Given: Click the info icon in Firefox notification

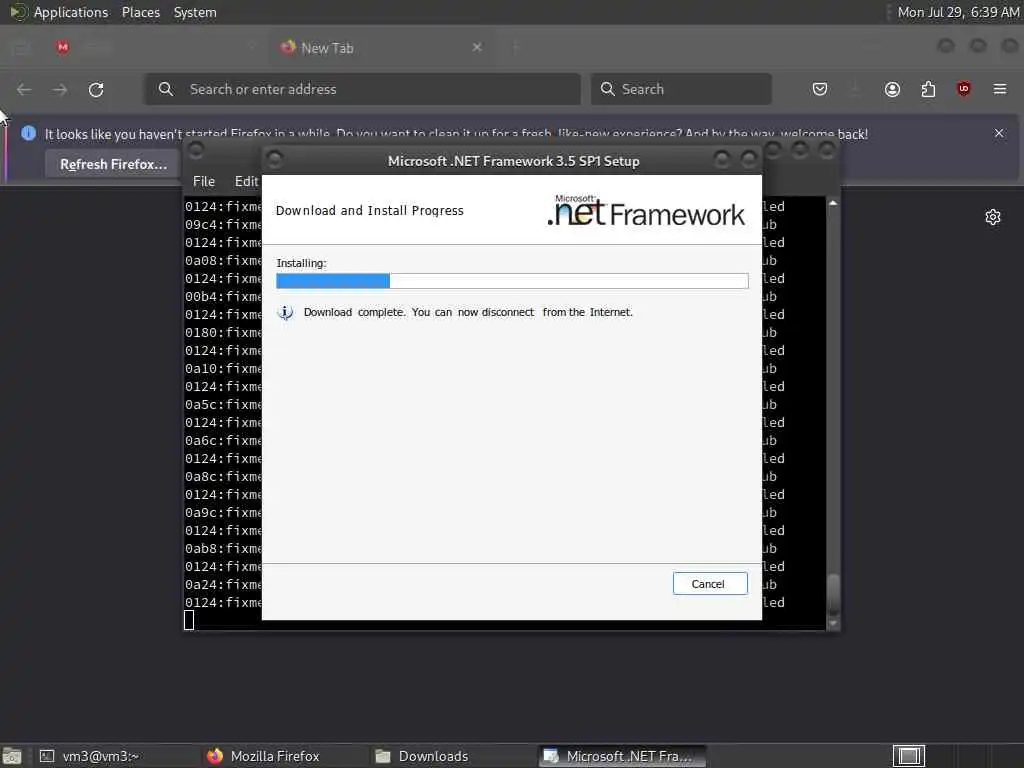Looking at the screenshot, I should pos(29,133).
